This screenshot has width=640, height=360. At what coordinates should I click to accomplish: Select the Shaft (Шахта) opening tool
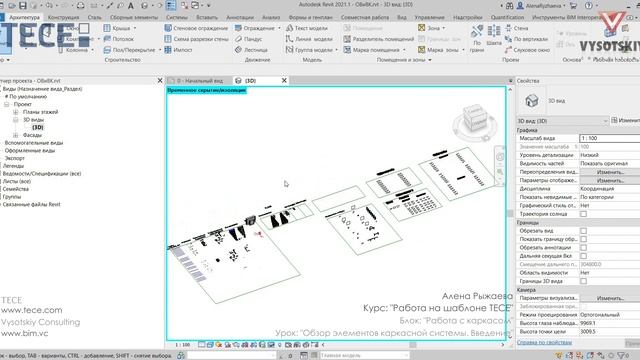click(x=494, y=36)
